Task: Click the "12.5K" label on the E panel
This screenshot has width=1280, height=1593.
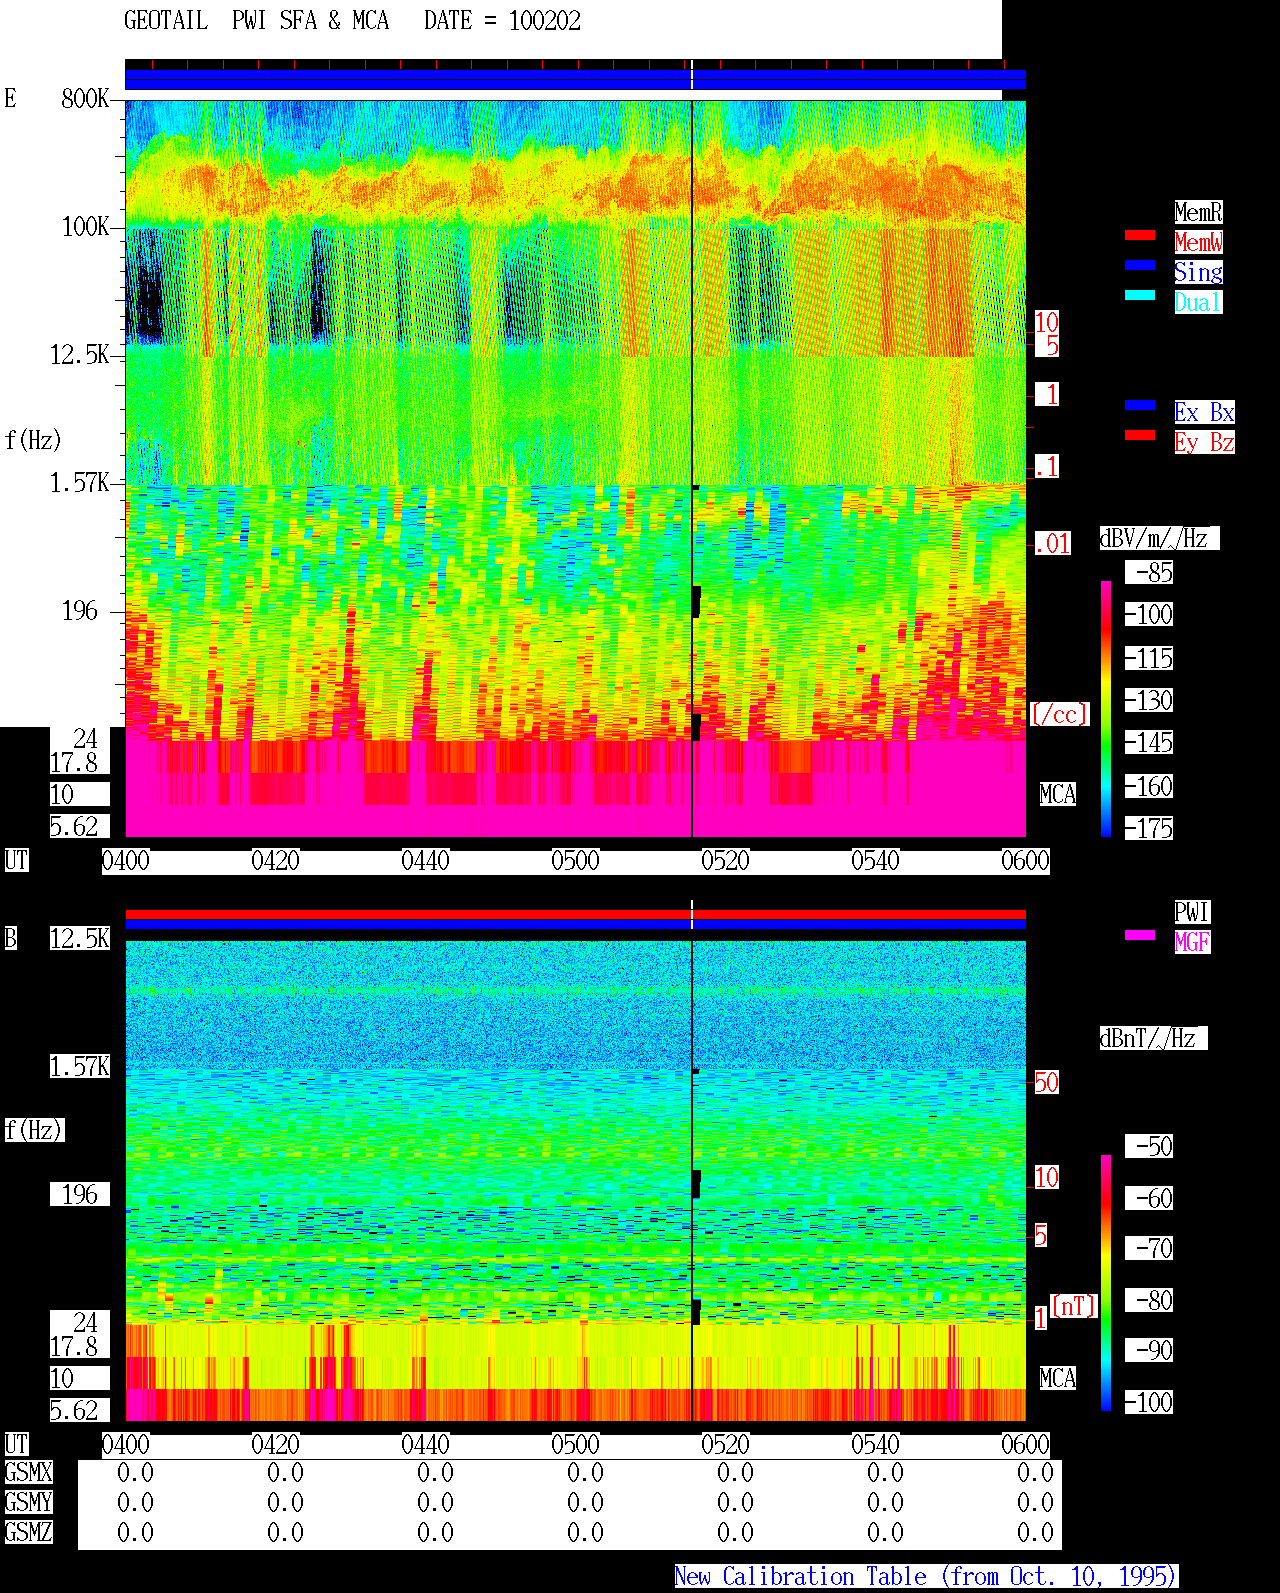Action: click(x=80, y=354)
